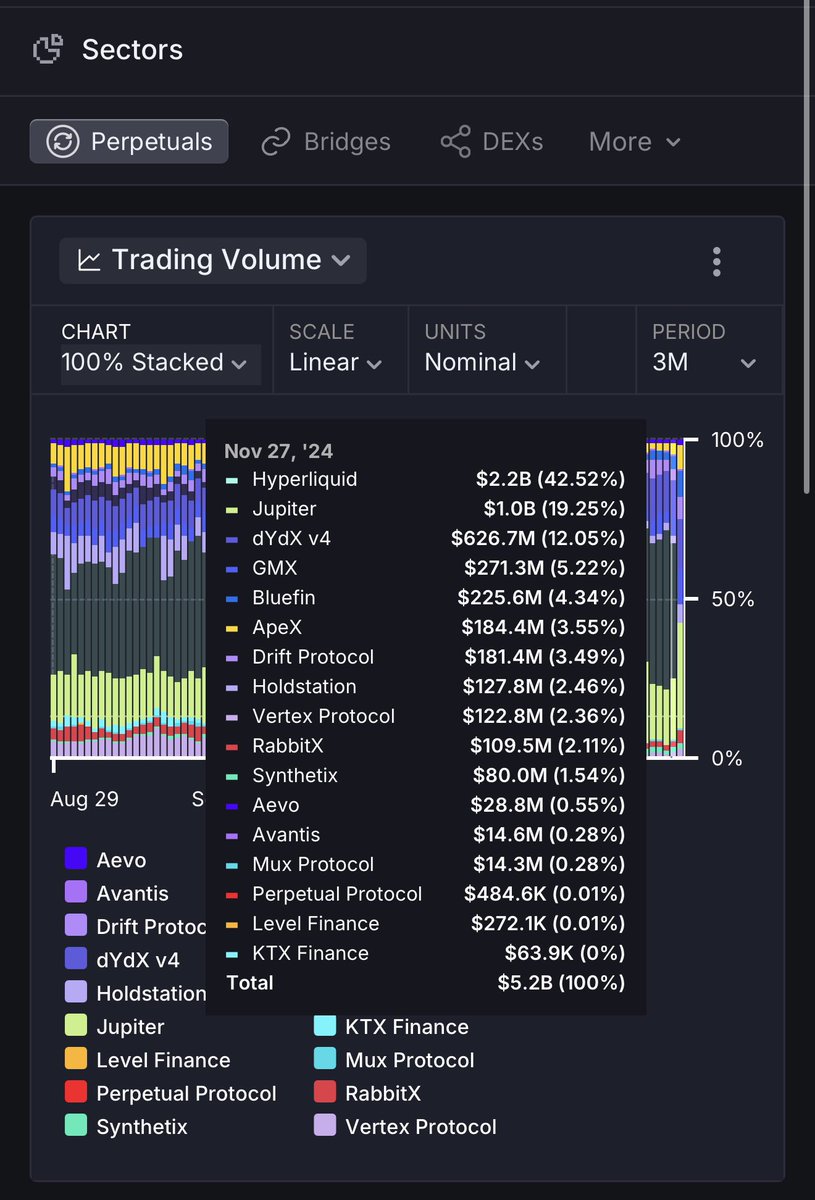Screen dimensions: 815x1200
Task: Click the Sectors heading text
Action: [132, 49]
